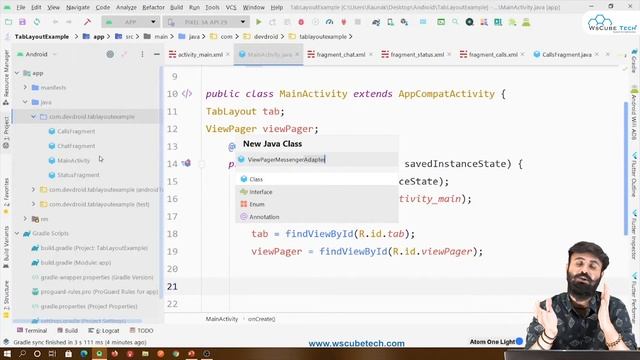The width and height of the screenshot is (640, 360).
Task: Click the green user avatar toolbar icon
Action: 527,22
